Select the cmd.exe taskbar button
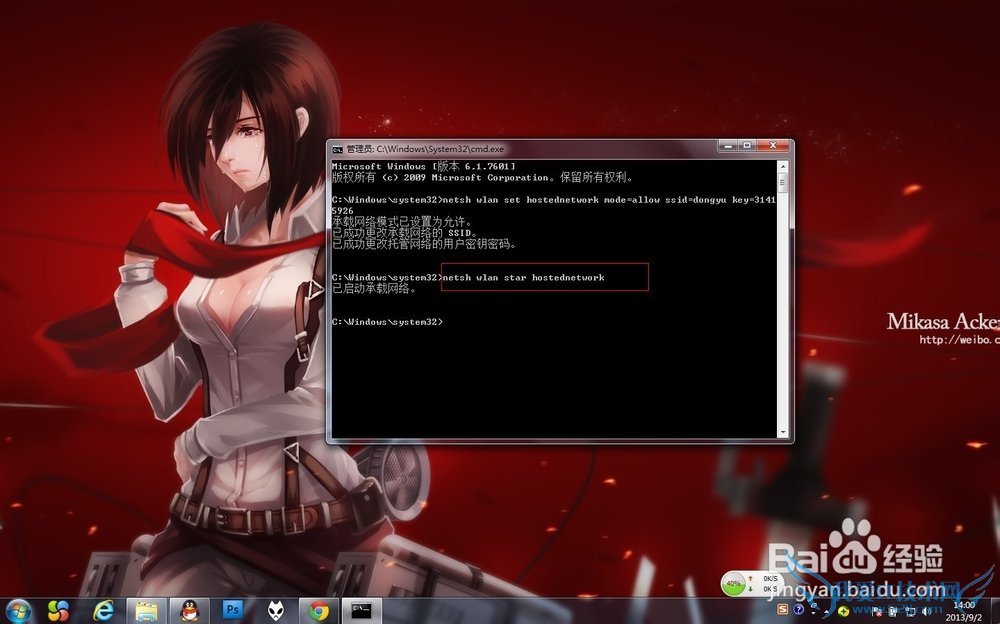The height and width of the screenshot is (624, 1000). click(362, 611)
